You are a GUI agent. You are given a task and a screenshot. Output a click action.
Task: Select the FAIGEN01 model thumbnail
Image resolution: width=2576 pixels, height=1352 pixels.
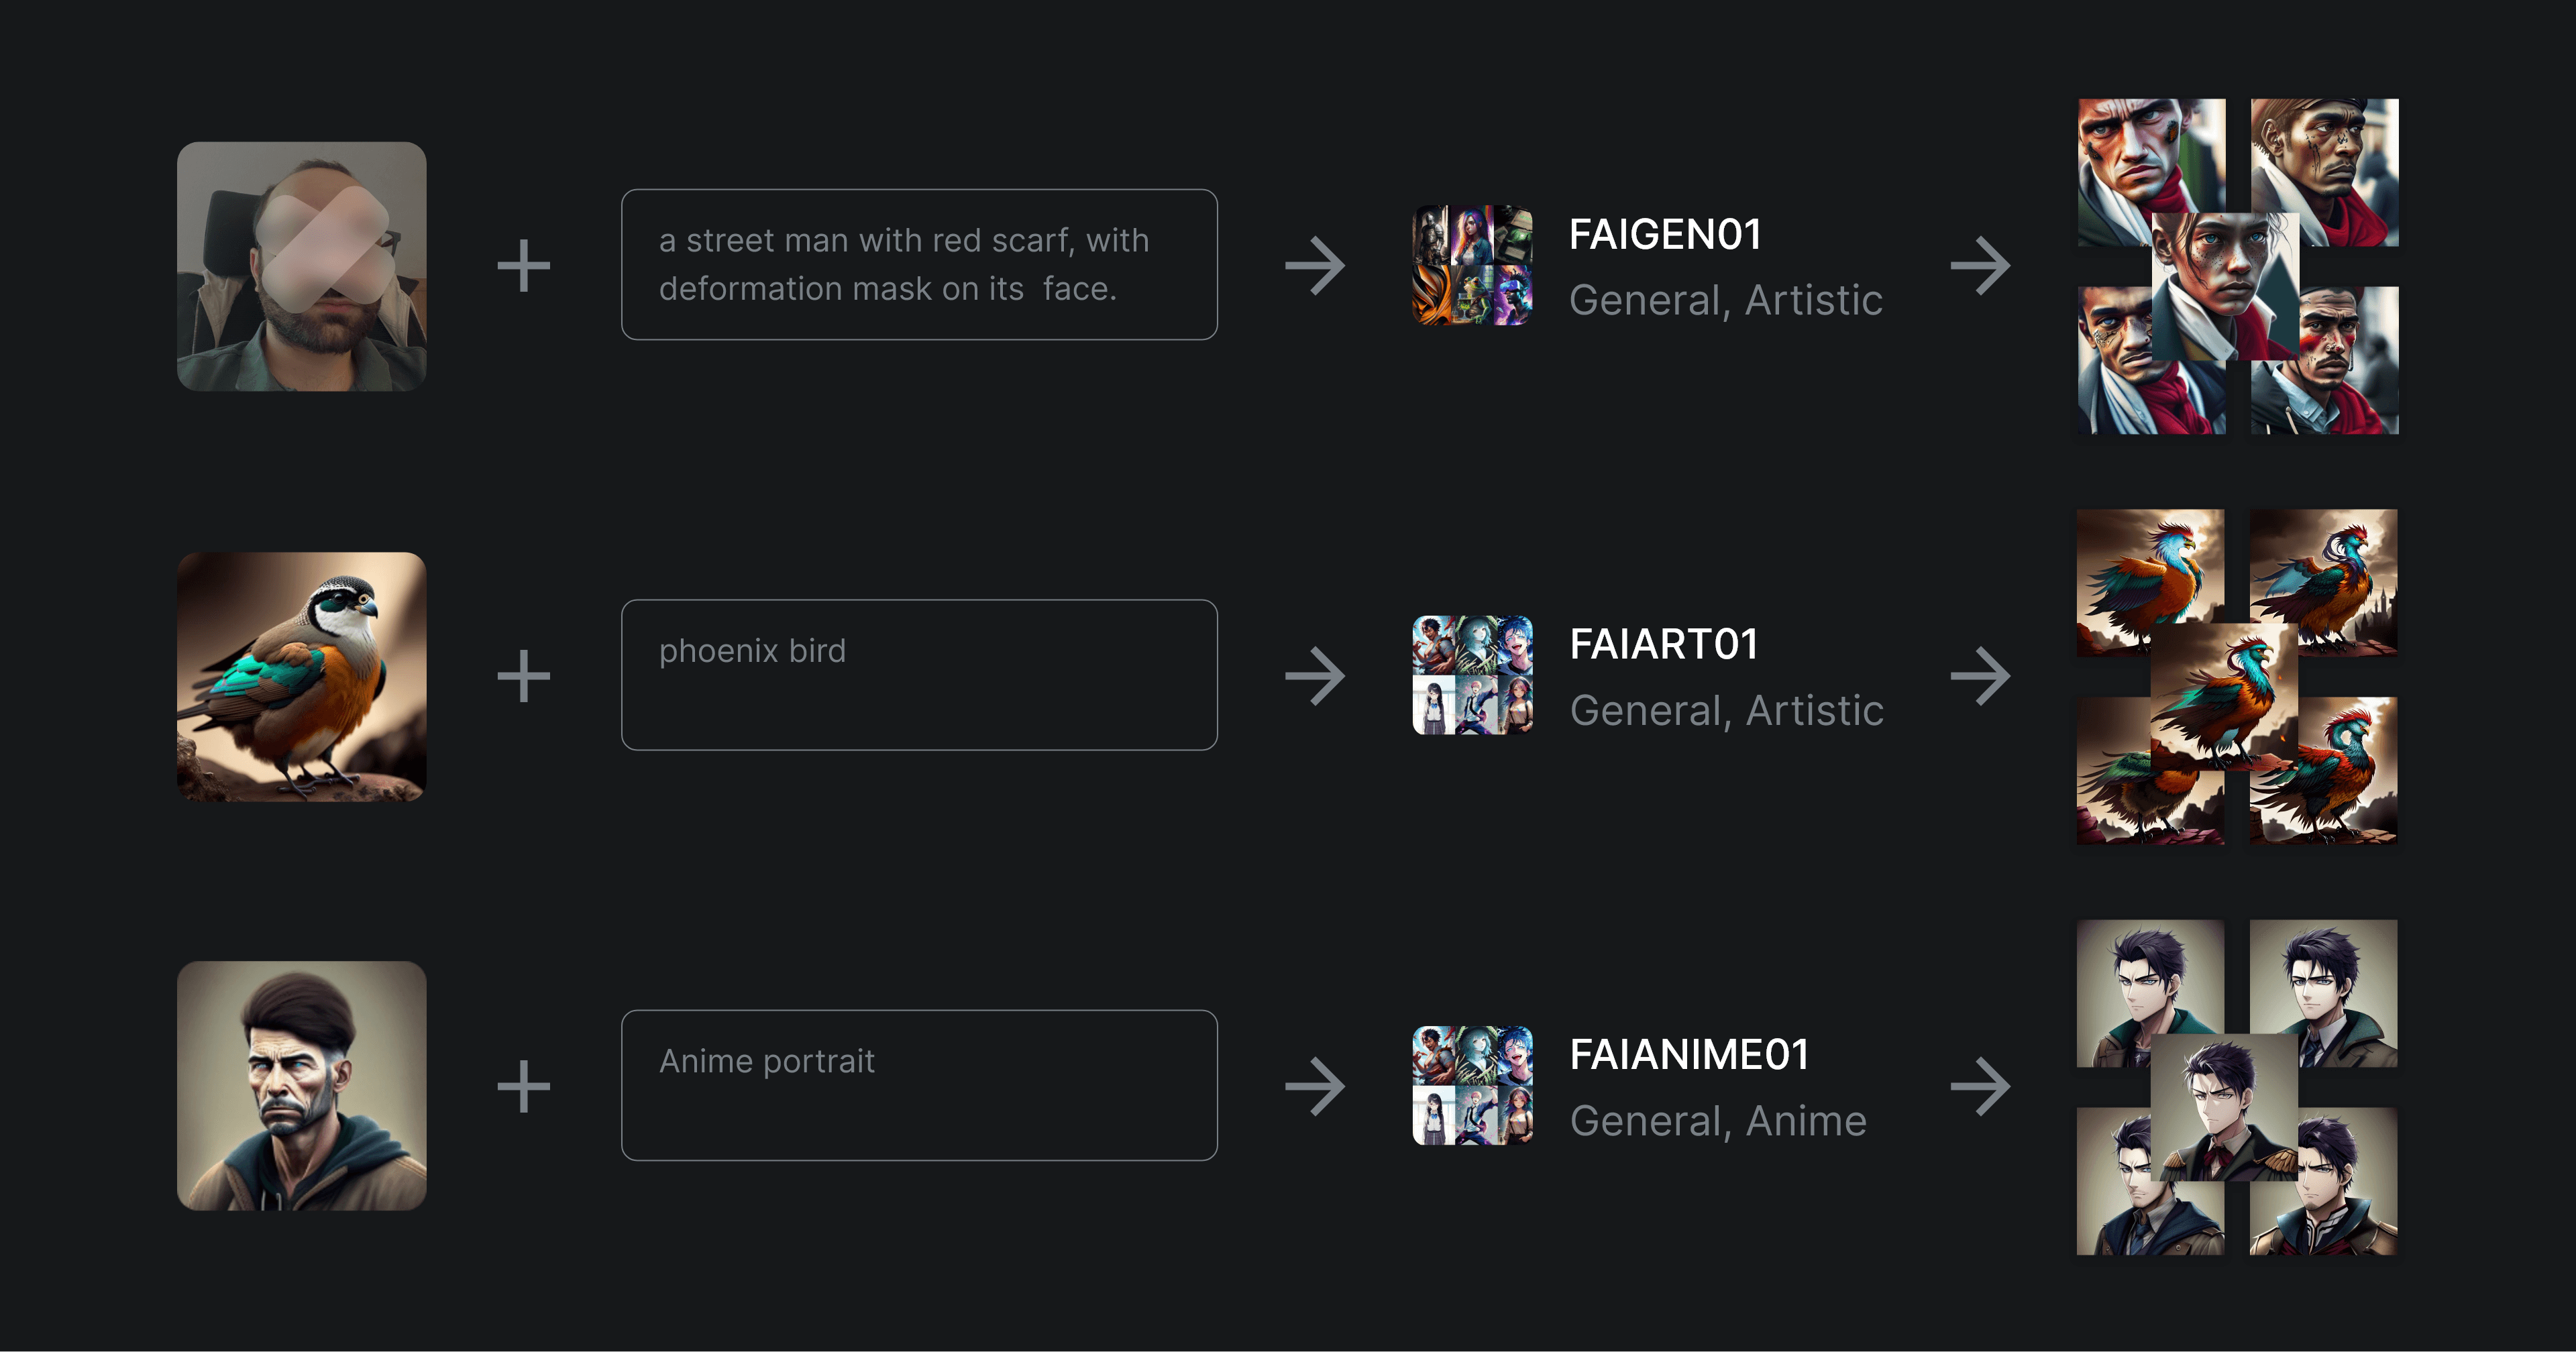[x=1472, y=265]
